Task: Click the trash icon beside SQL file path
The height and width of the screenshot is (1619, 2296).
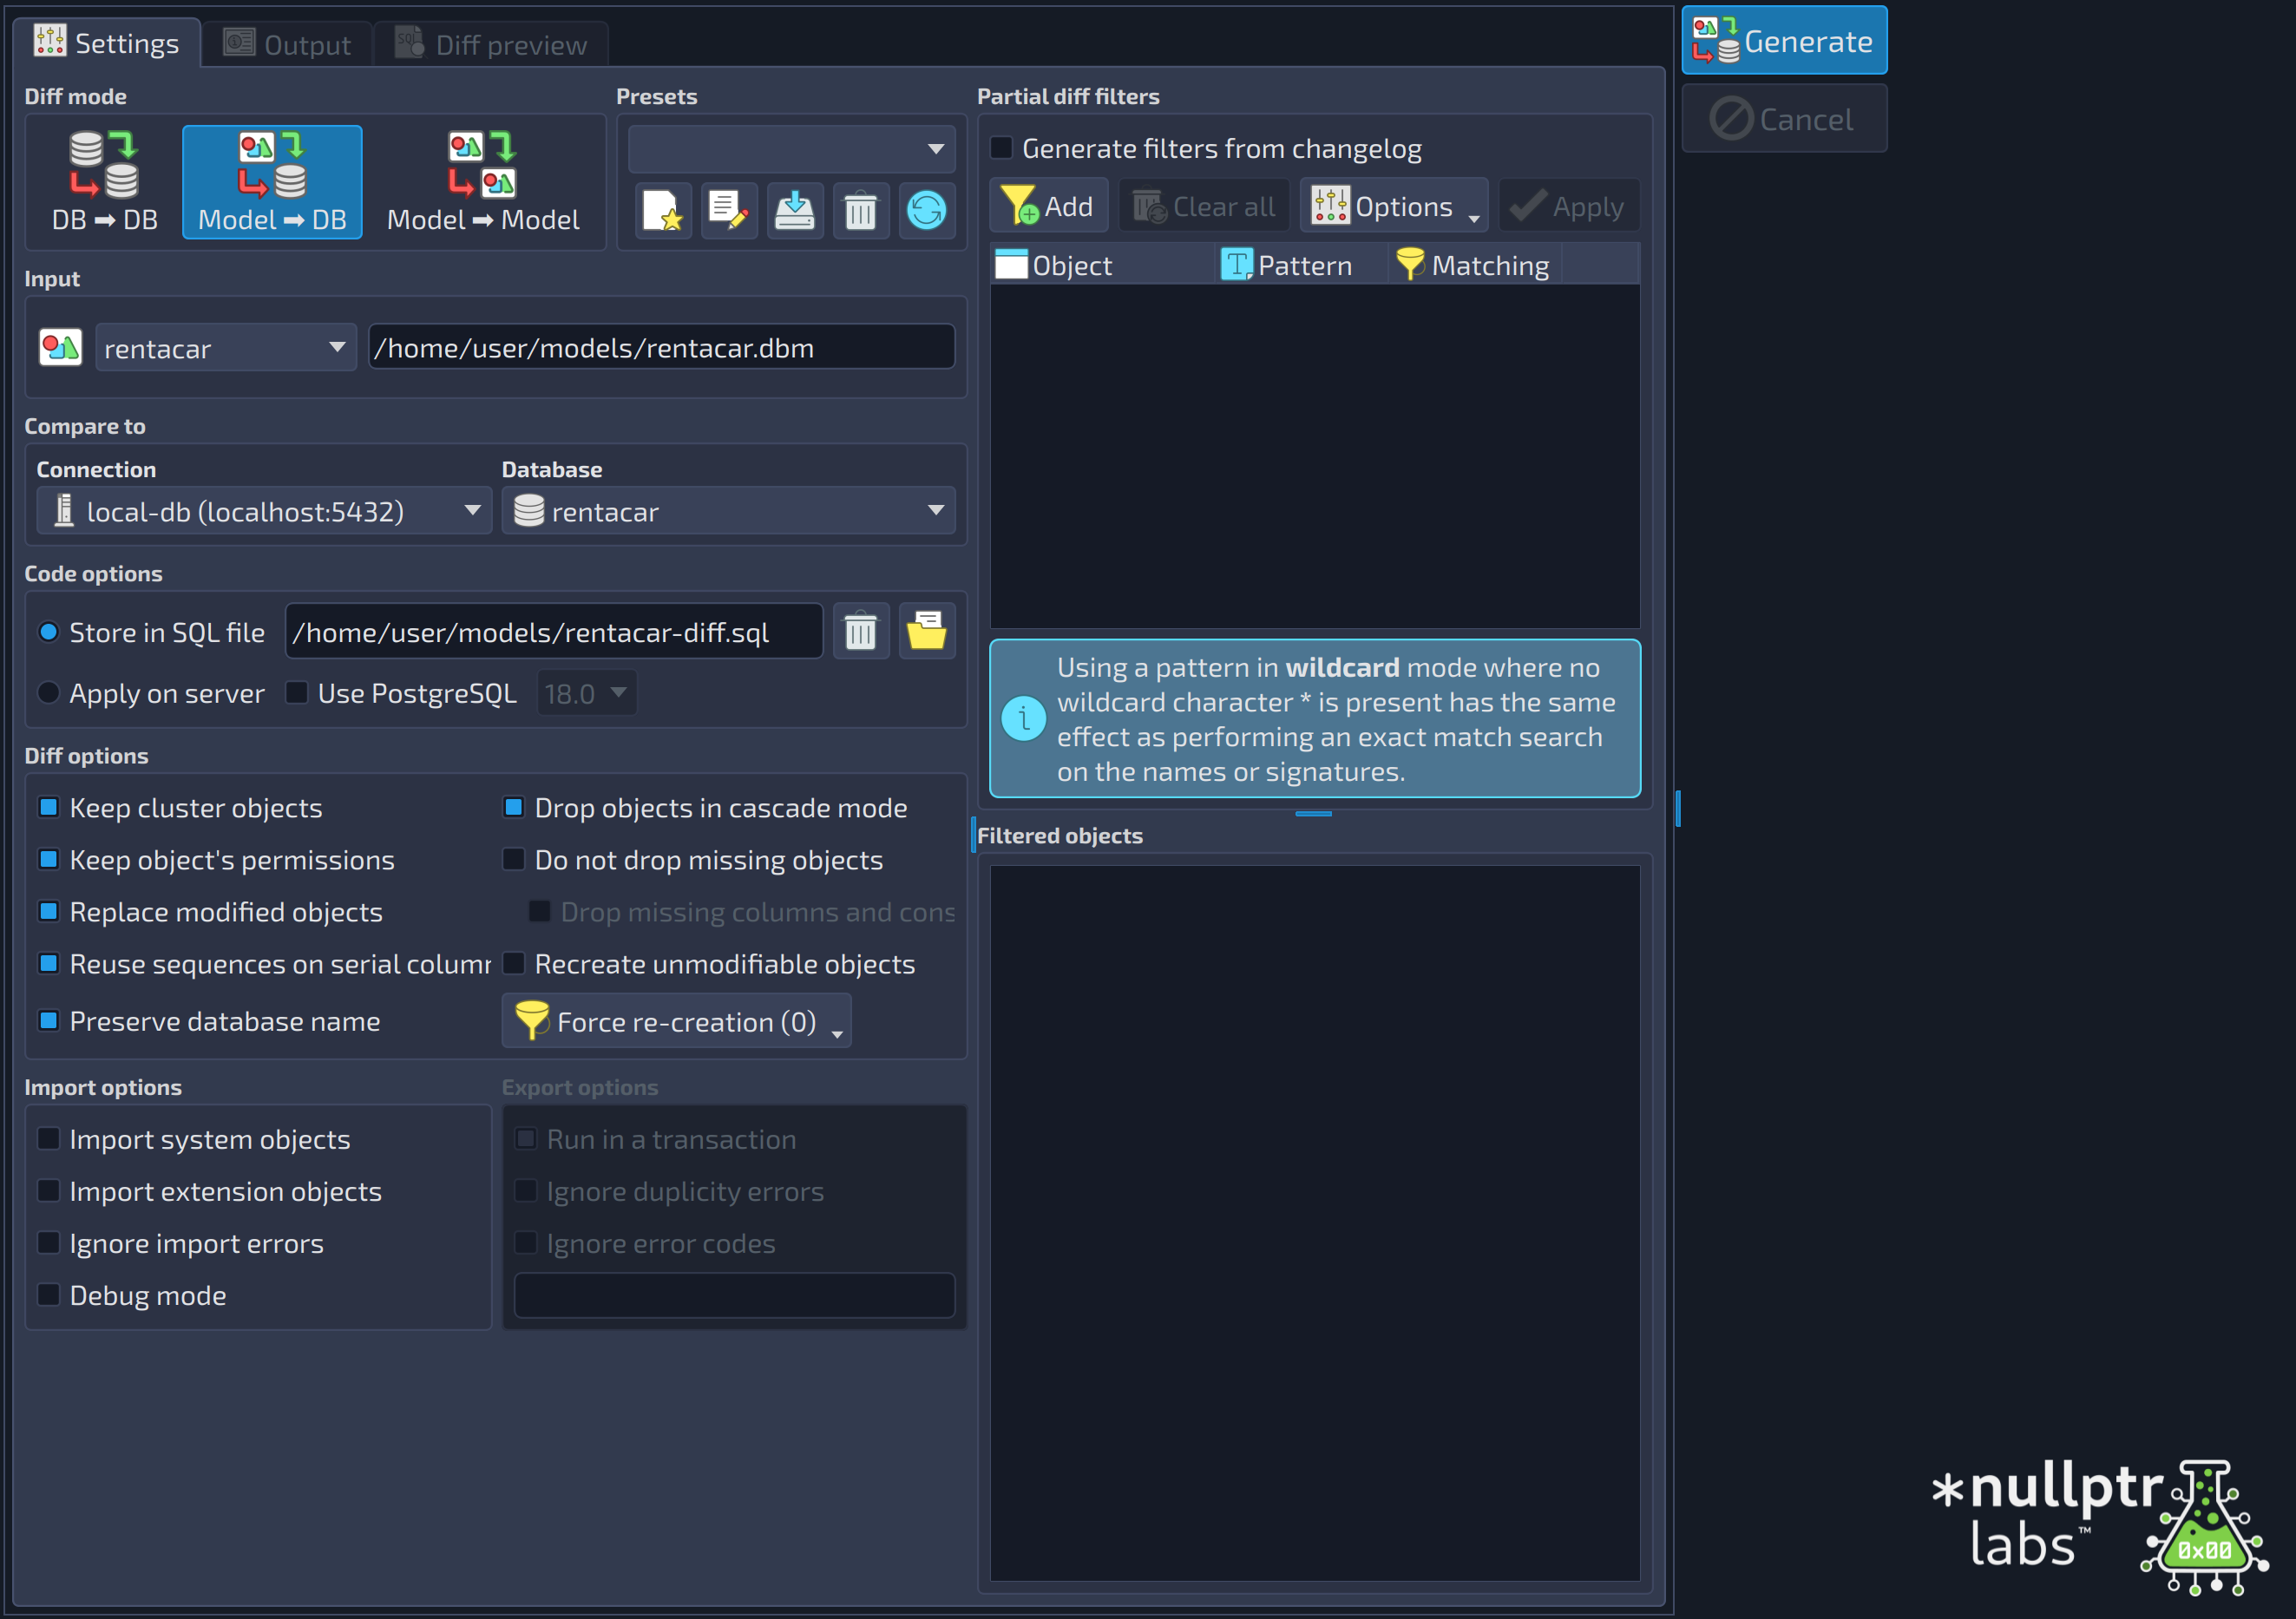Action: click(861, 632)
